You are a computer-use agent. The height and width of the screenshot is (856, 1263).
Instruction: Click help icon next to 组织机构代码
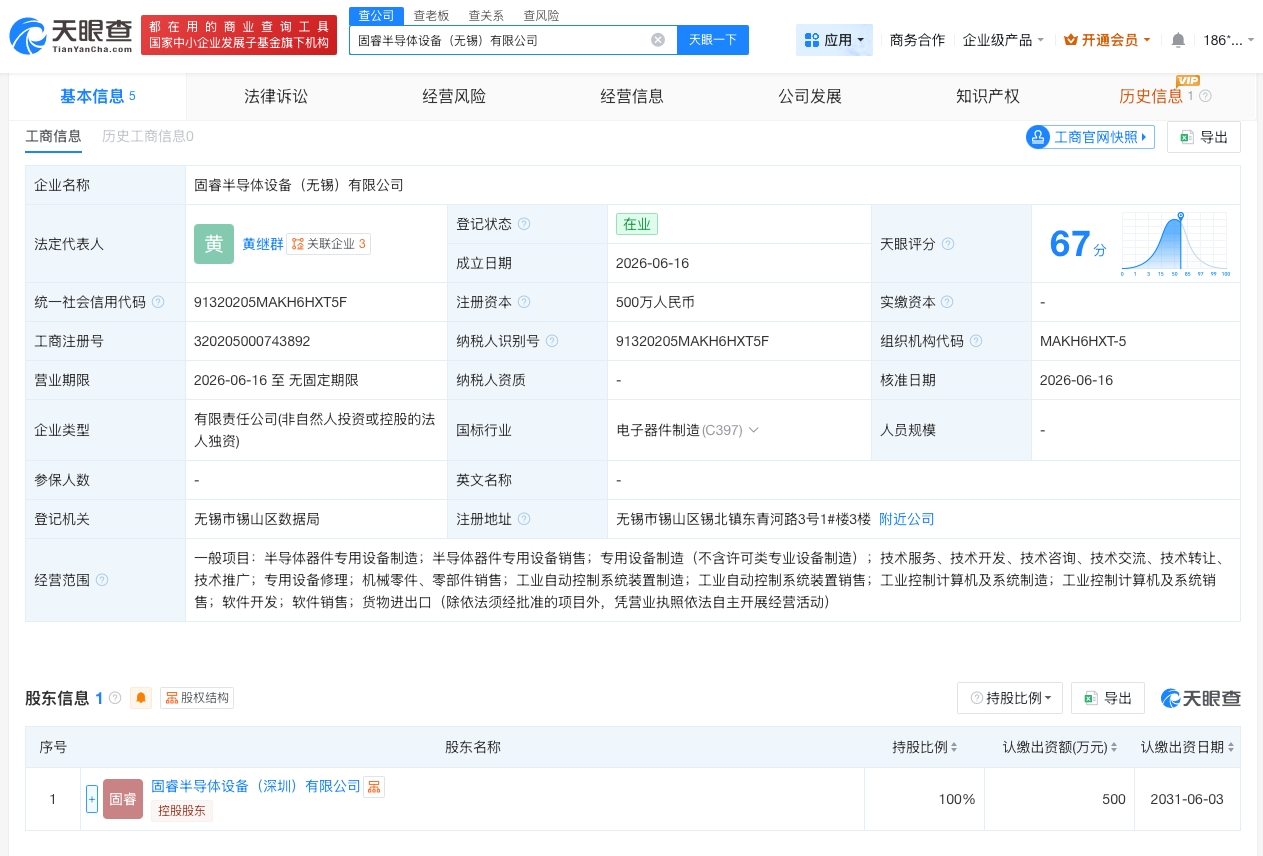click(x=975, y=341)
